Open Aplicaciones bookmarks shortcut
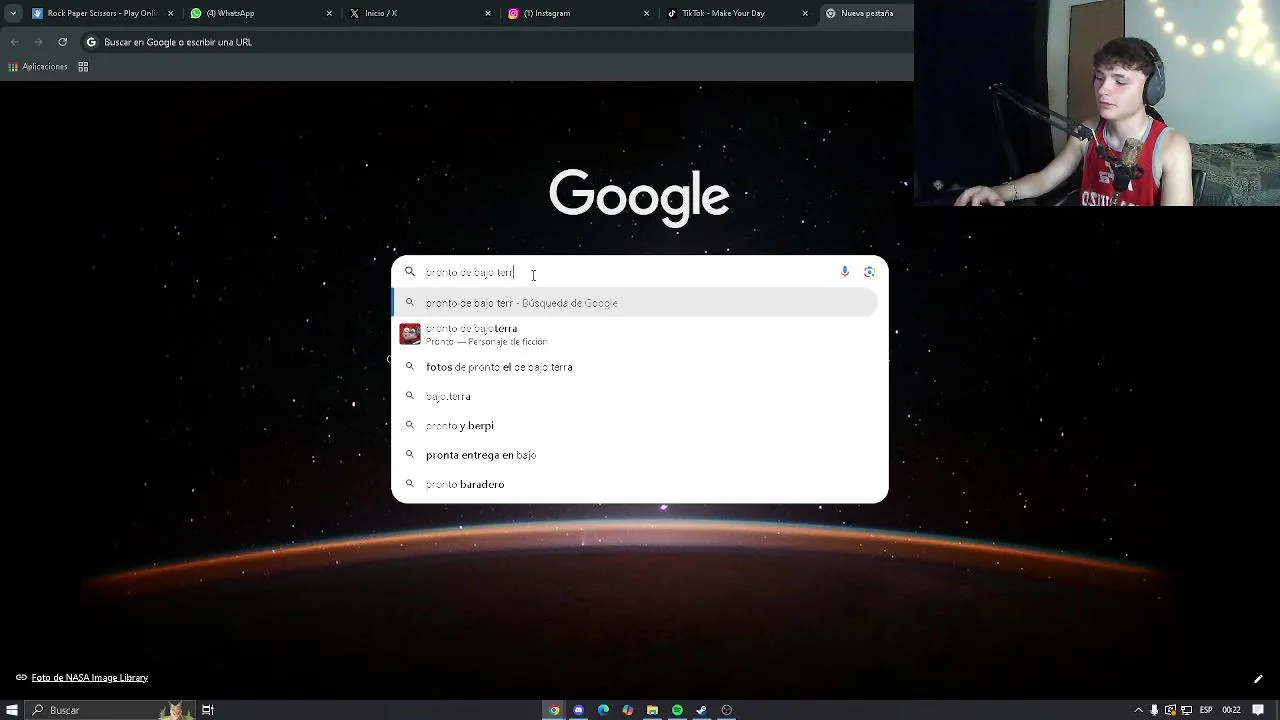The image size is (1280, 720). pos(38,67)
